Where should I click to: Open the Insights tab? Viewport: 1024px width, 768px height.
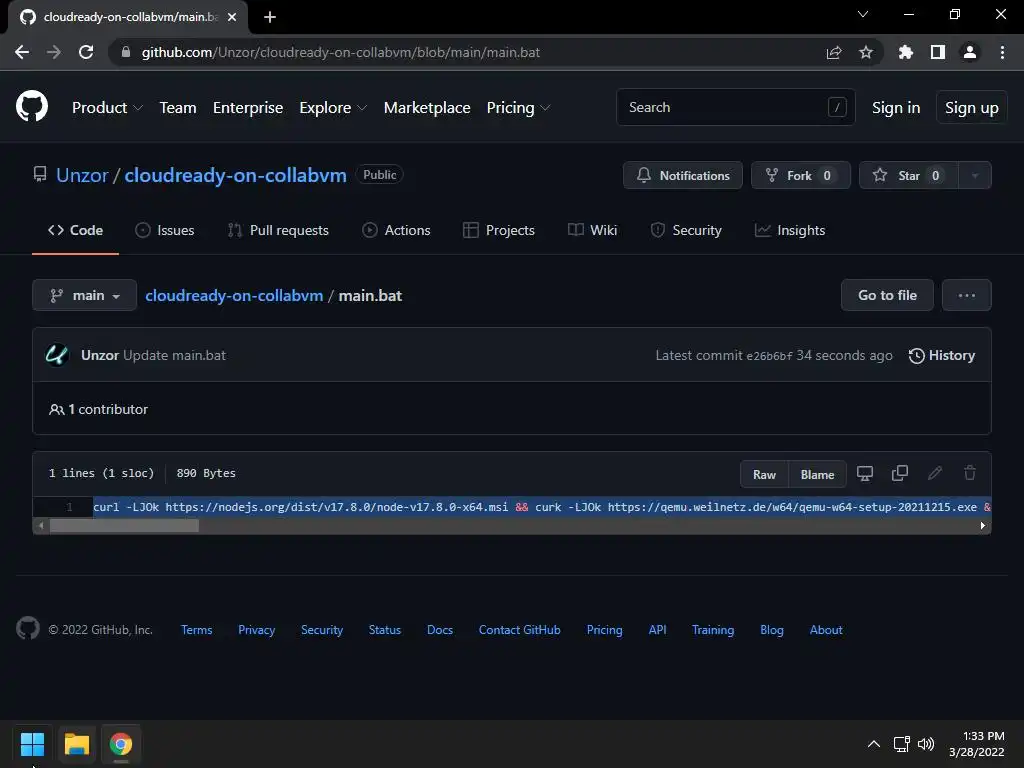(790, 231)
